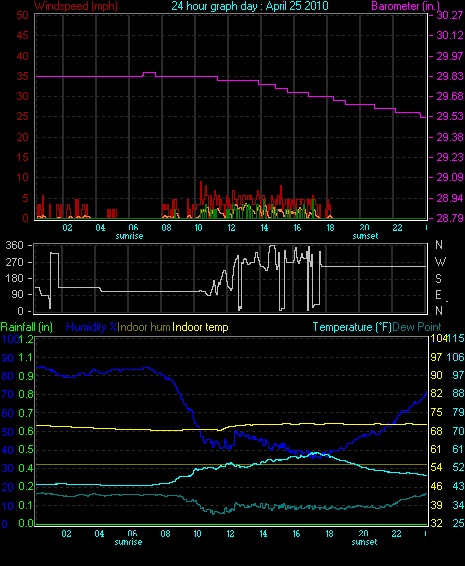This screenshot has width=465, height=566.
Task: Select the Humidity % legend label
Action: [92, 327]
